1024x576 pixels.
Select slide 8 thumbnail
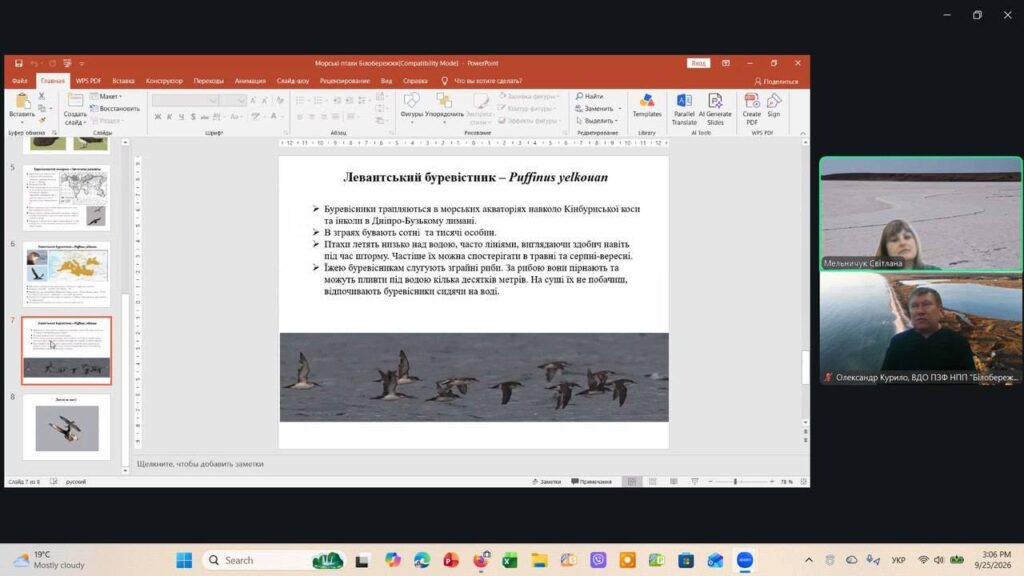[x=67, y=426]
